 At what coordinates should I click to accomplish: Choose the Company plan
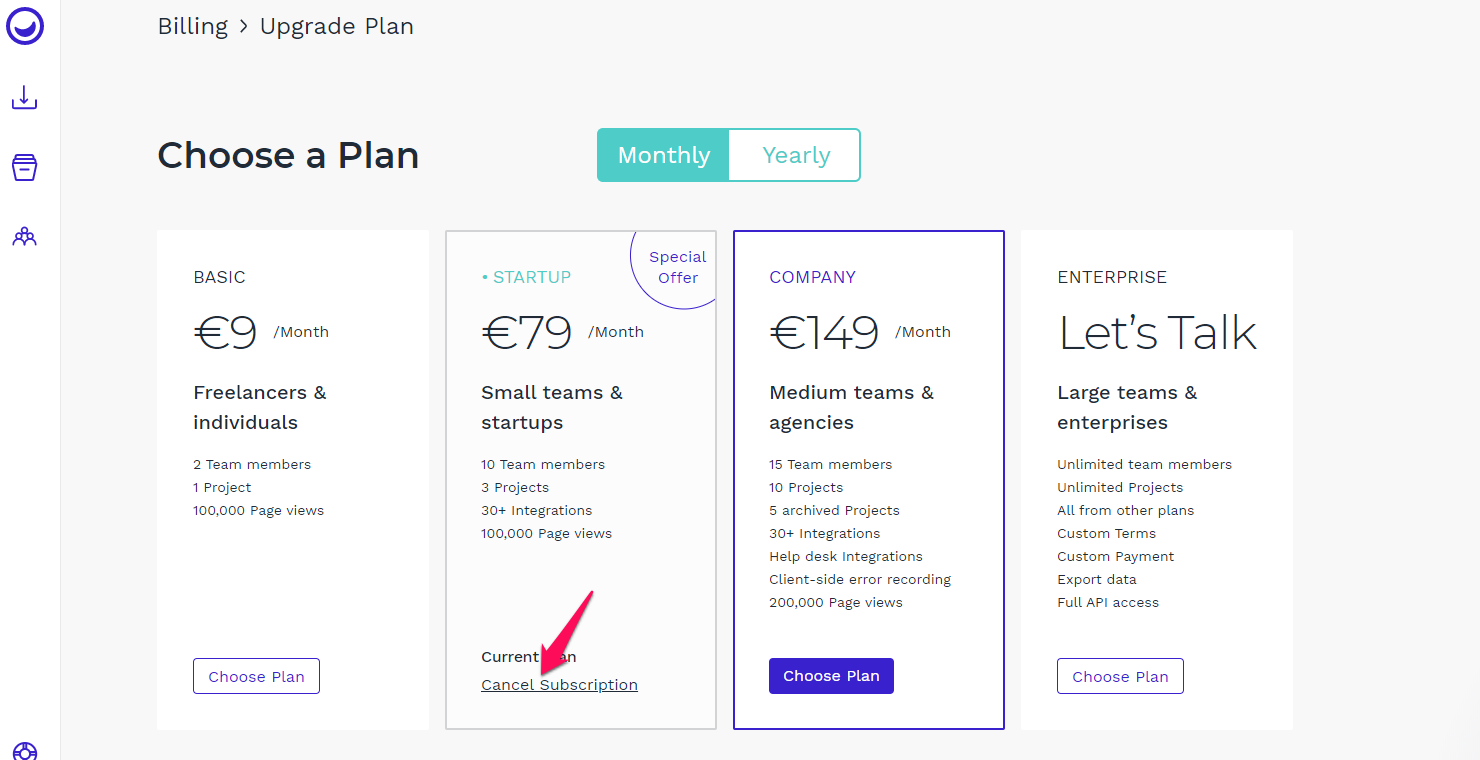click(x=831, y=676)
